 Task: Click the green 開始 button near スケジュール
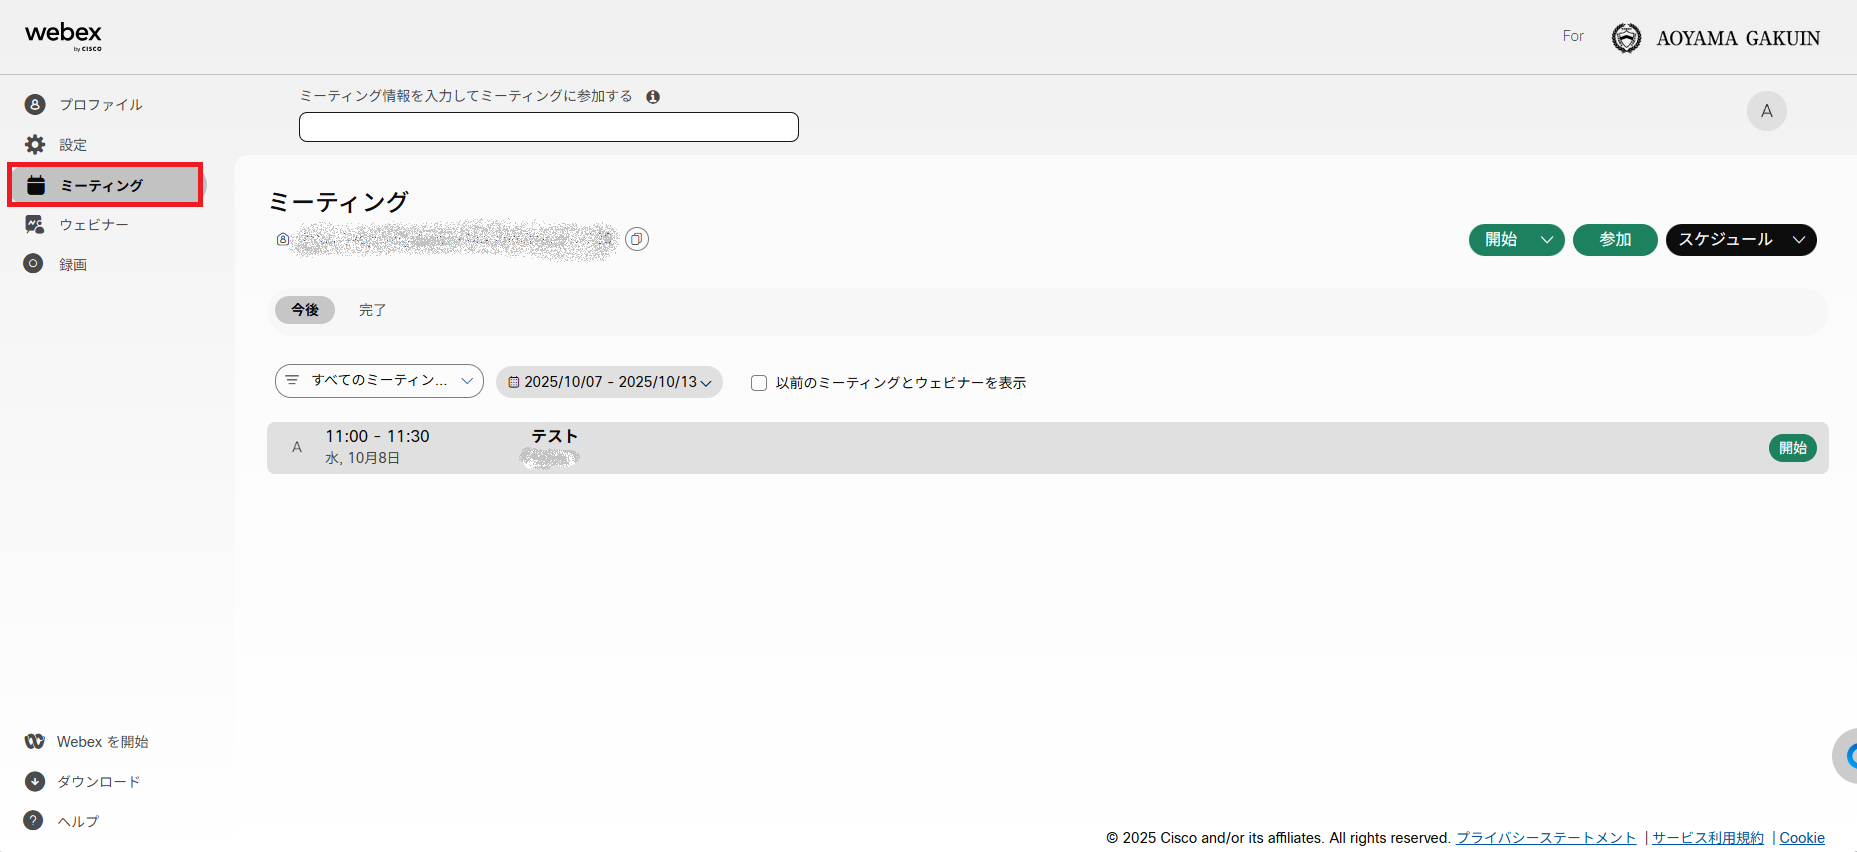[1501, 240]
